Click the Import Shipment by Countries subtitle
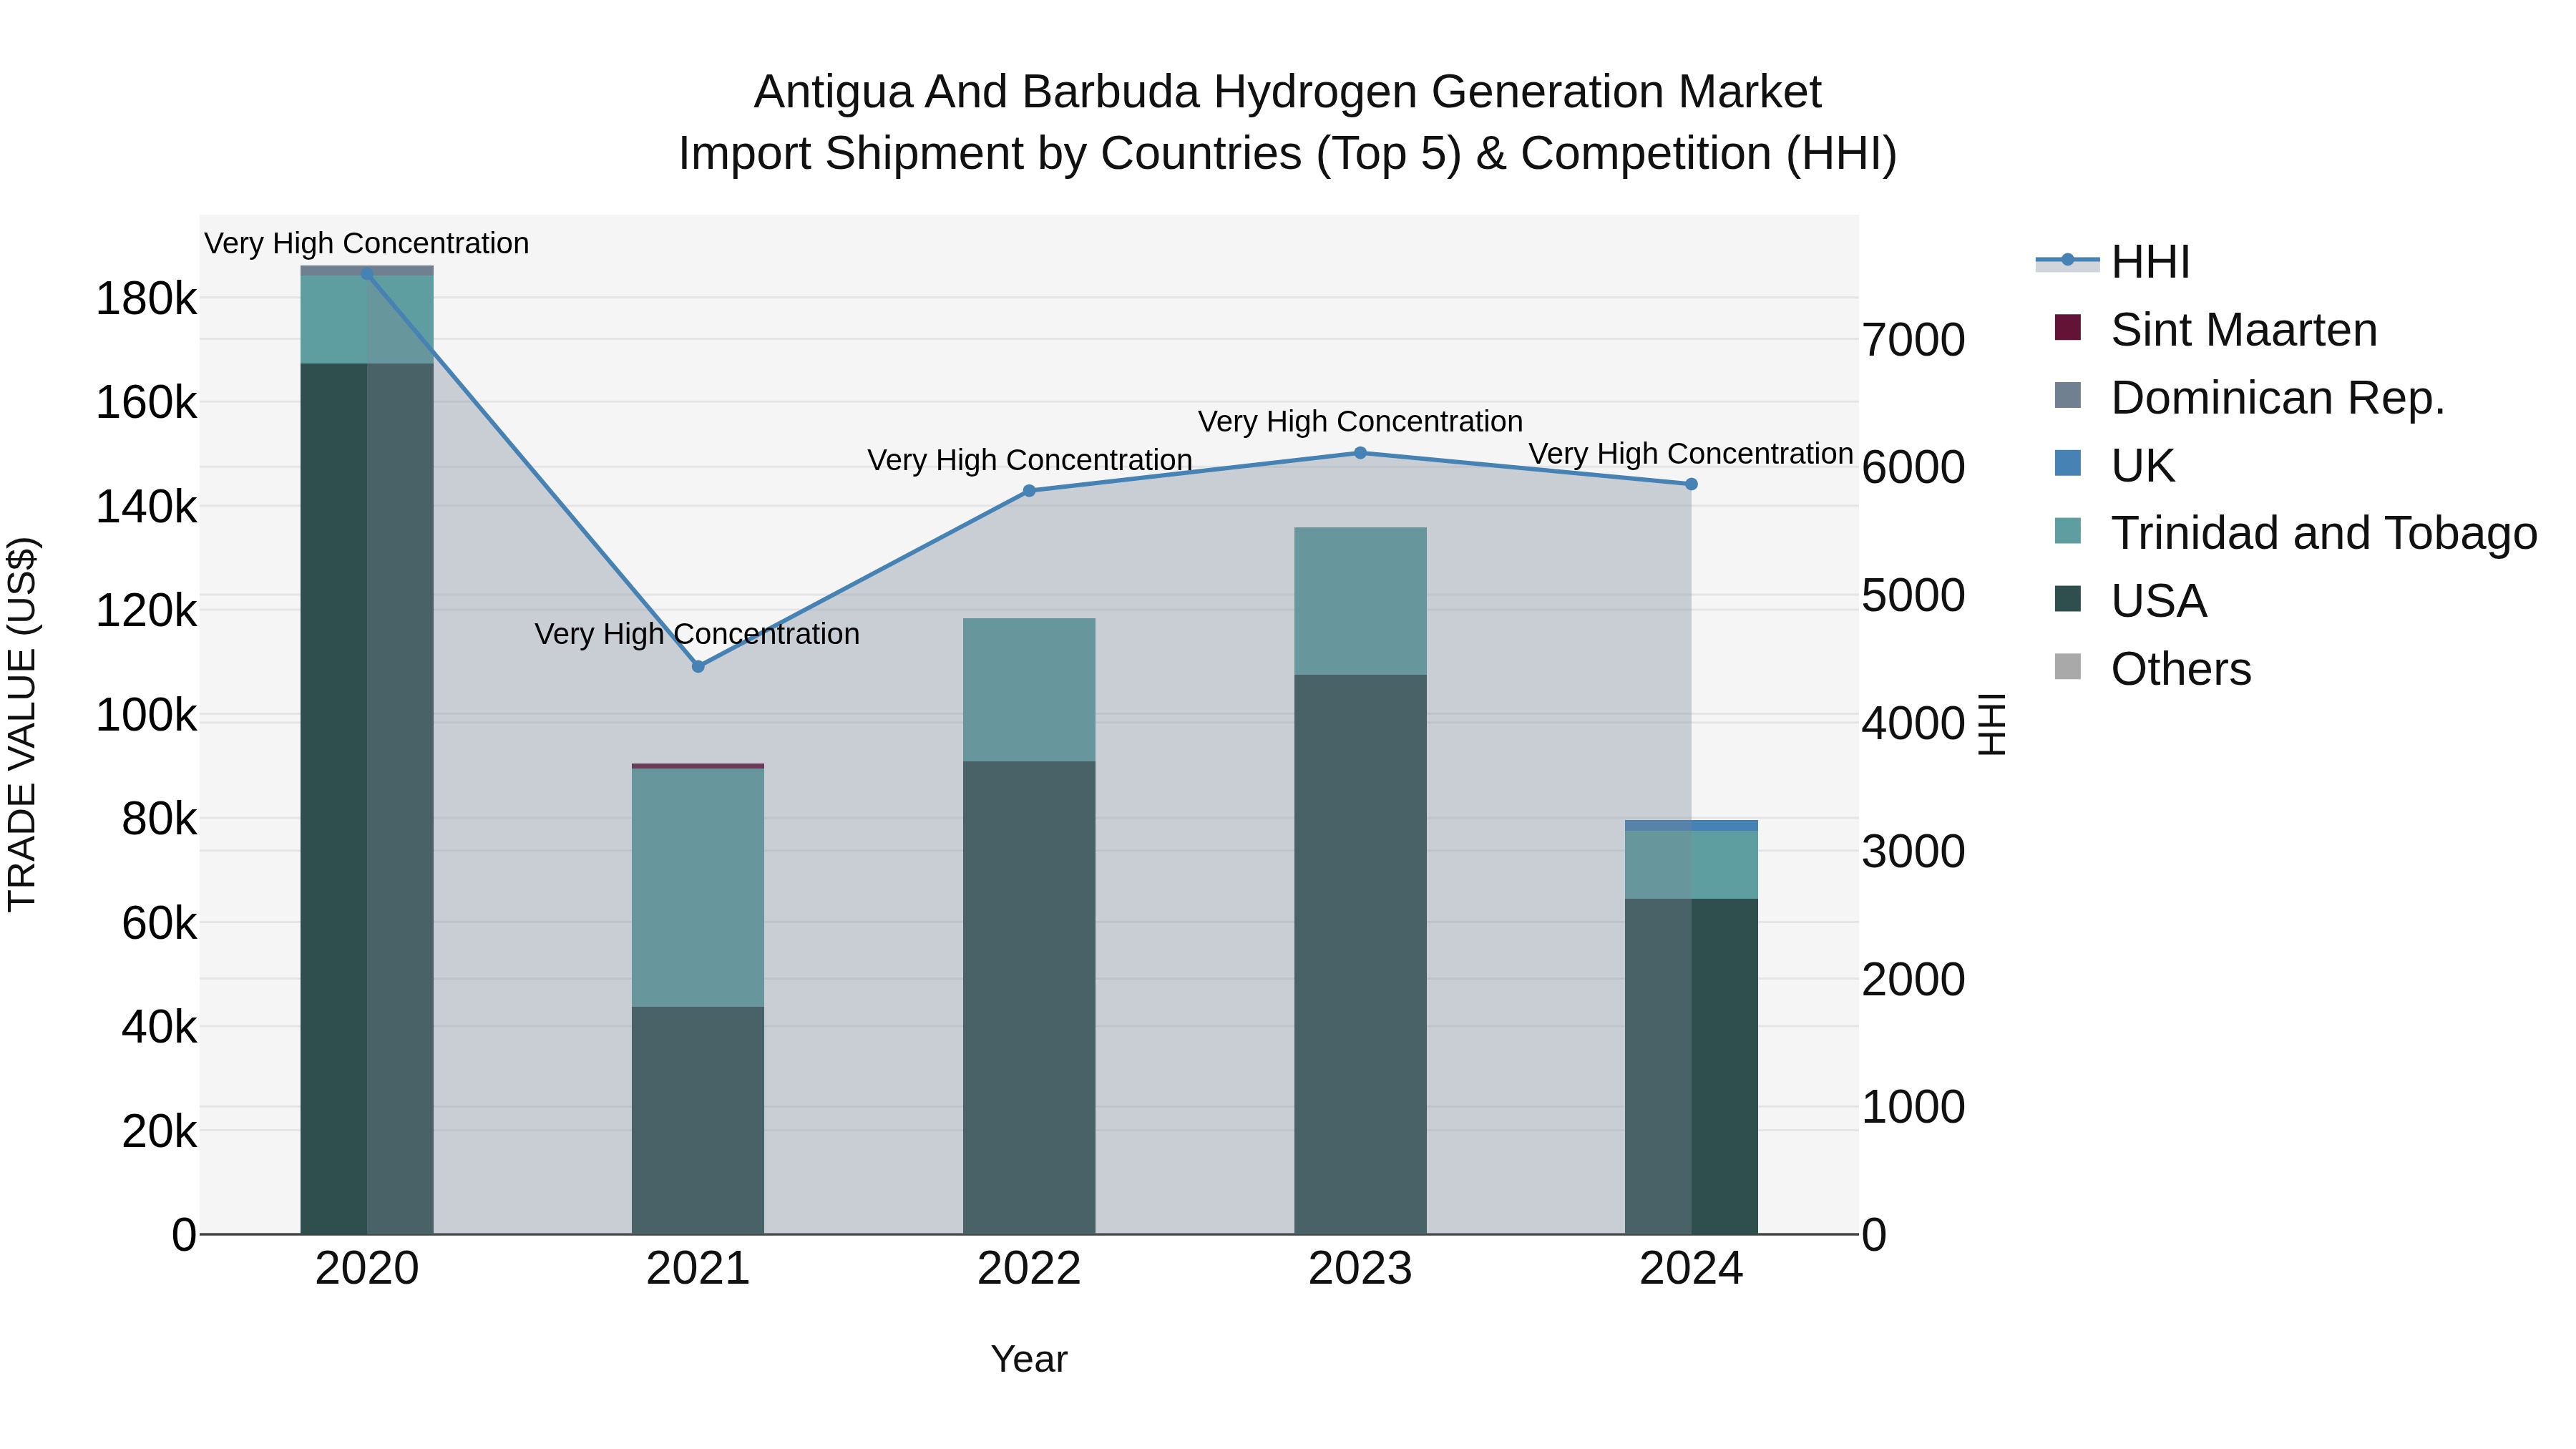2576x1449 pixels. click(x=1287, y=154)
